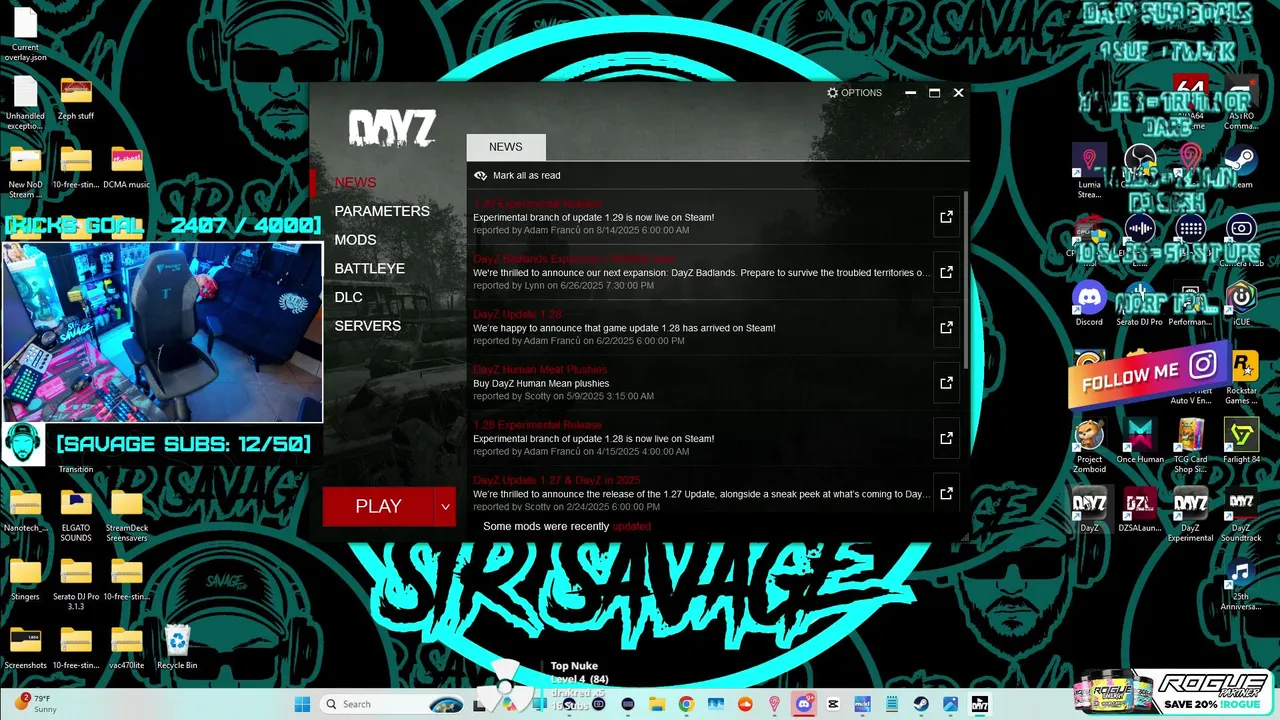
Task: Open 'DayZ Human Meat Plushies' headline
Action: pyautogui.click(x=540, y=370)
